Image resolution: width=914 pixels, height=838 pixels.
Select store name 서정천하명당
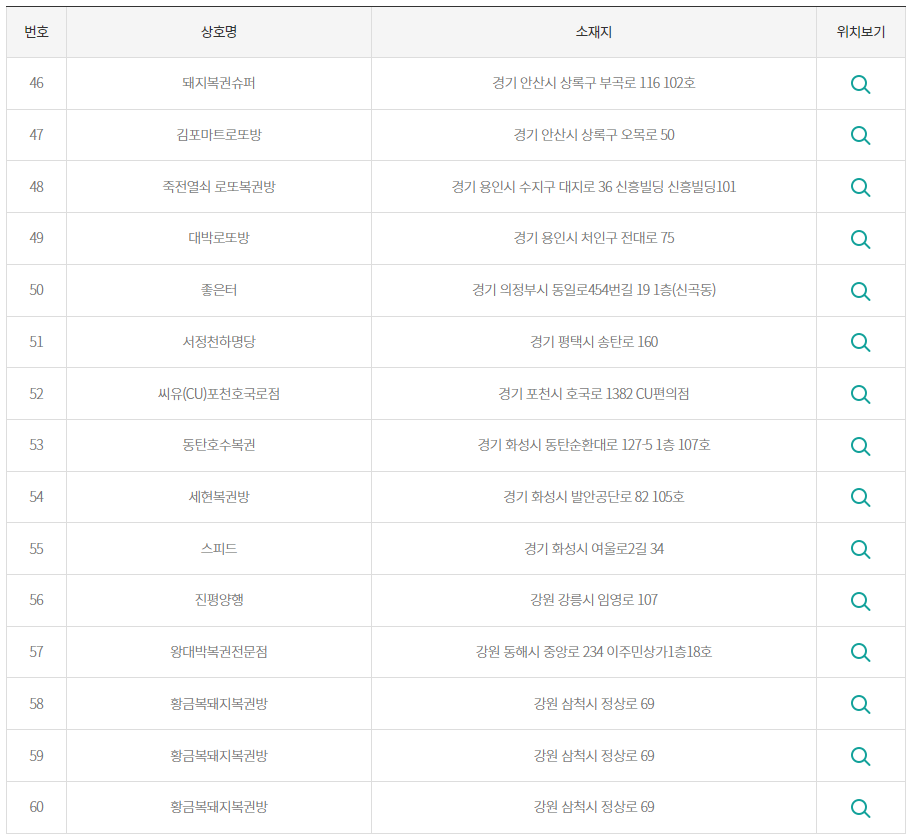219,341
